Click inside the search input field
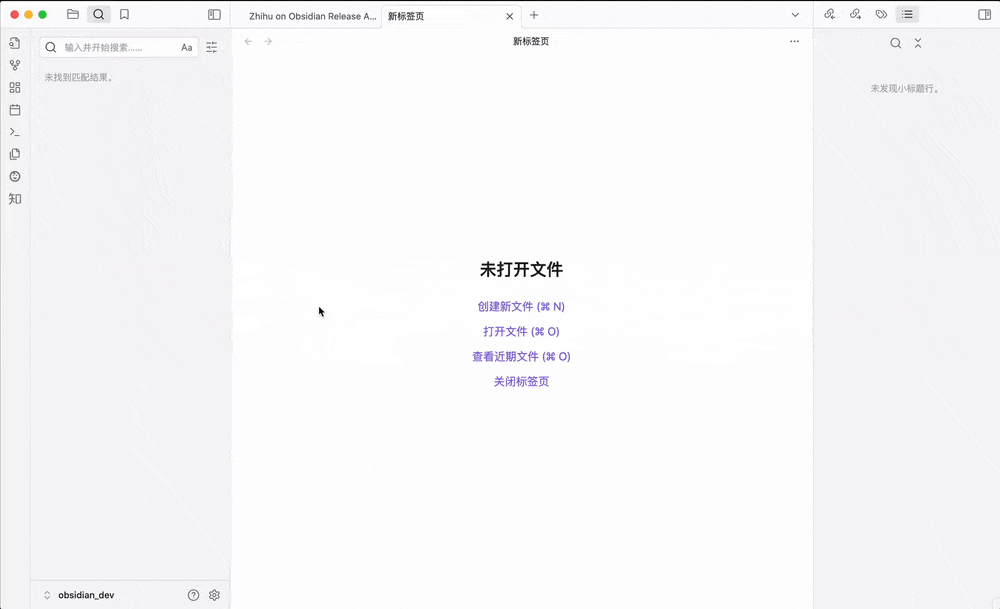The image size is (1000, 609). 110,46
